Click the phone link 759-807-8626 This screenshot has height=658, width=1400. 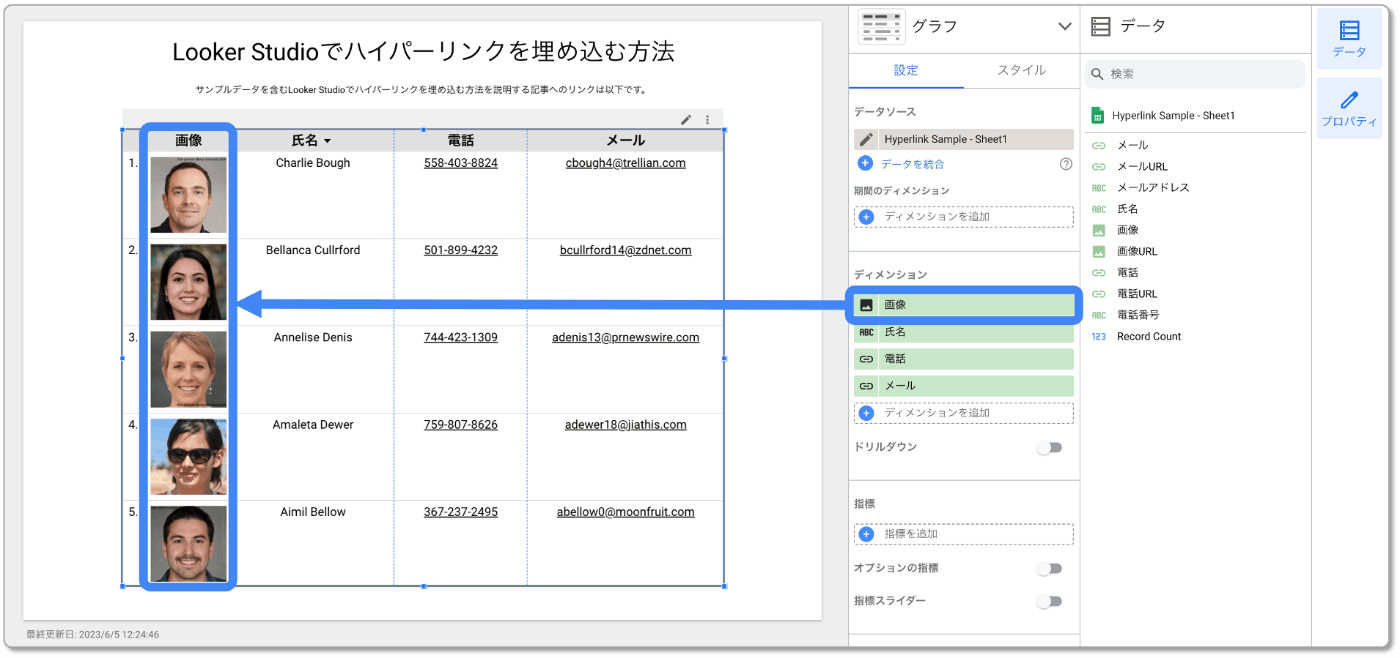point(461,425)
